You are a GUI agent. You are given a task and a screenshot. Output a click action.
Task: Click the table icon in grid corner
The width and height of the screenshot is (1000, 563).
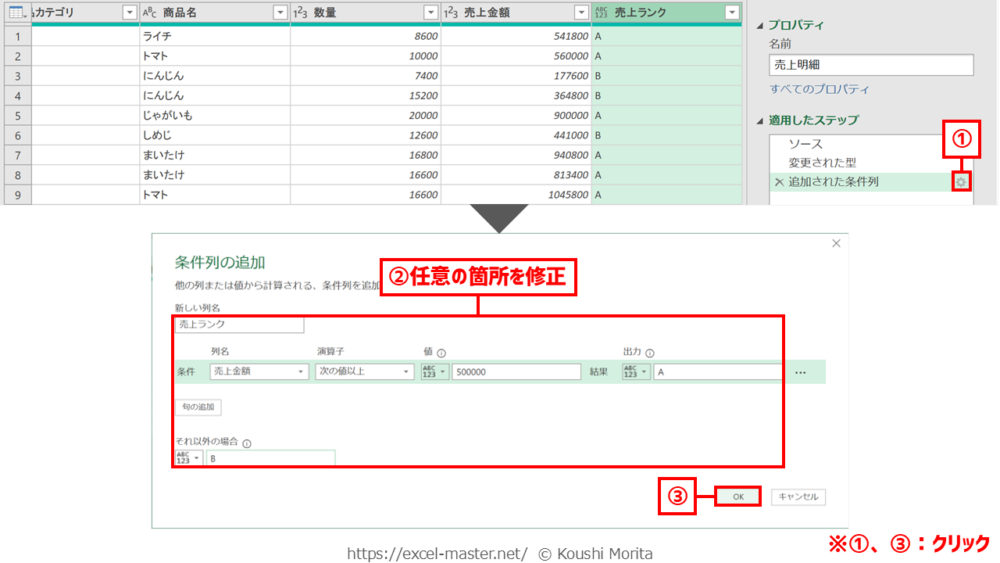click(x=16, y=12)
